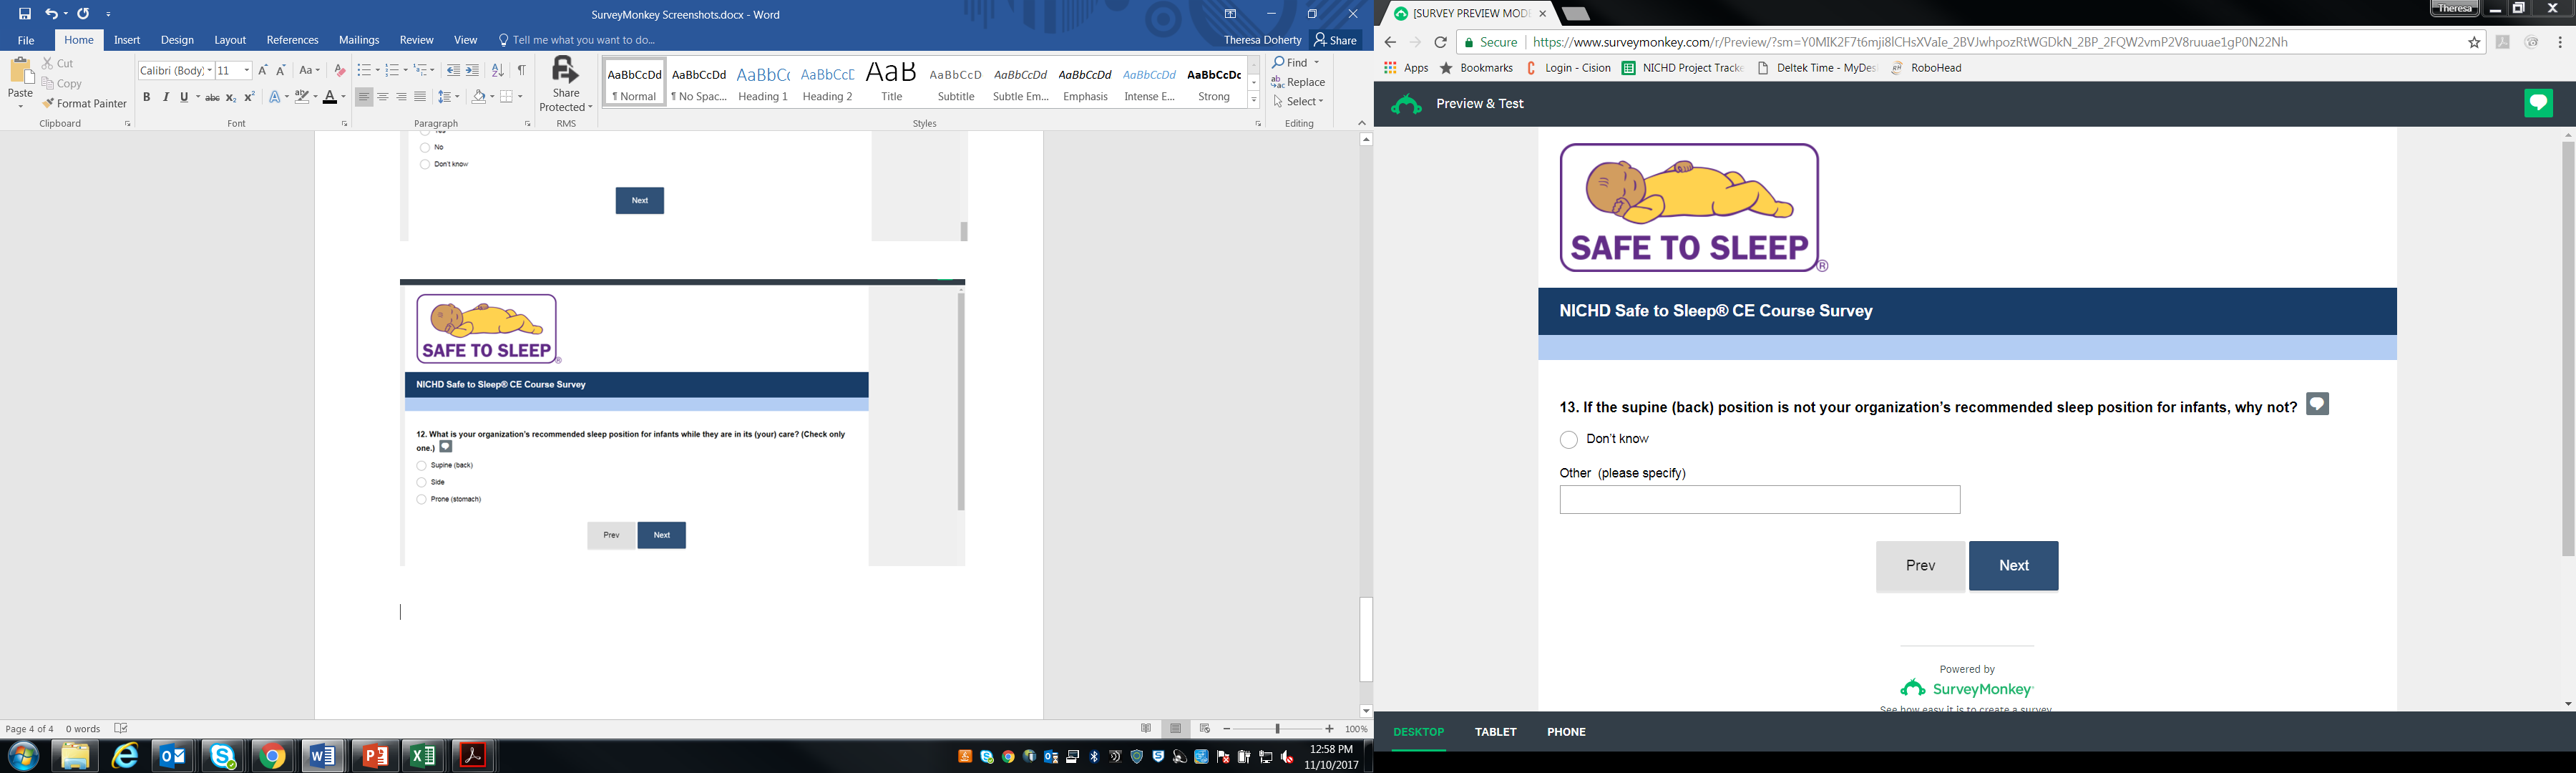
Task: Click the Bold formatting icon
Action: [147, 97]
